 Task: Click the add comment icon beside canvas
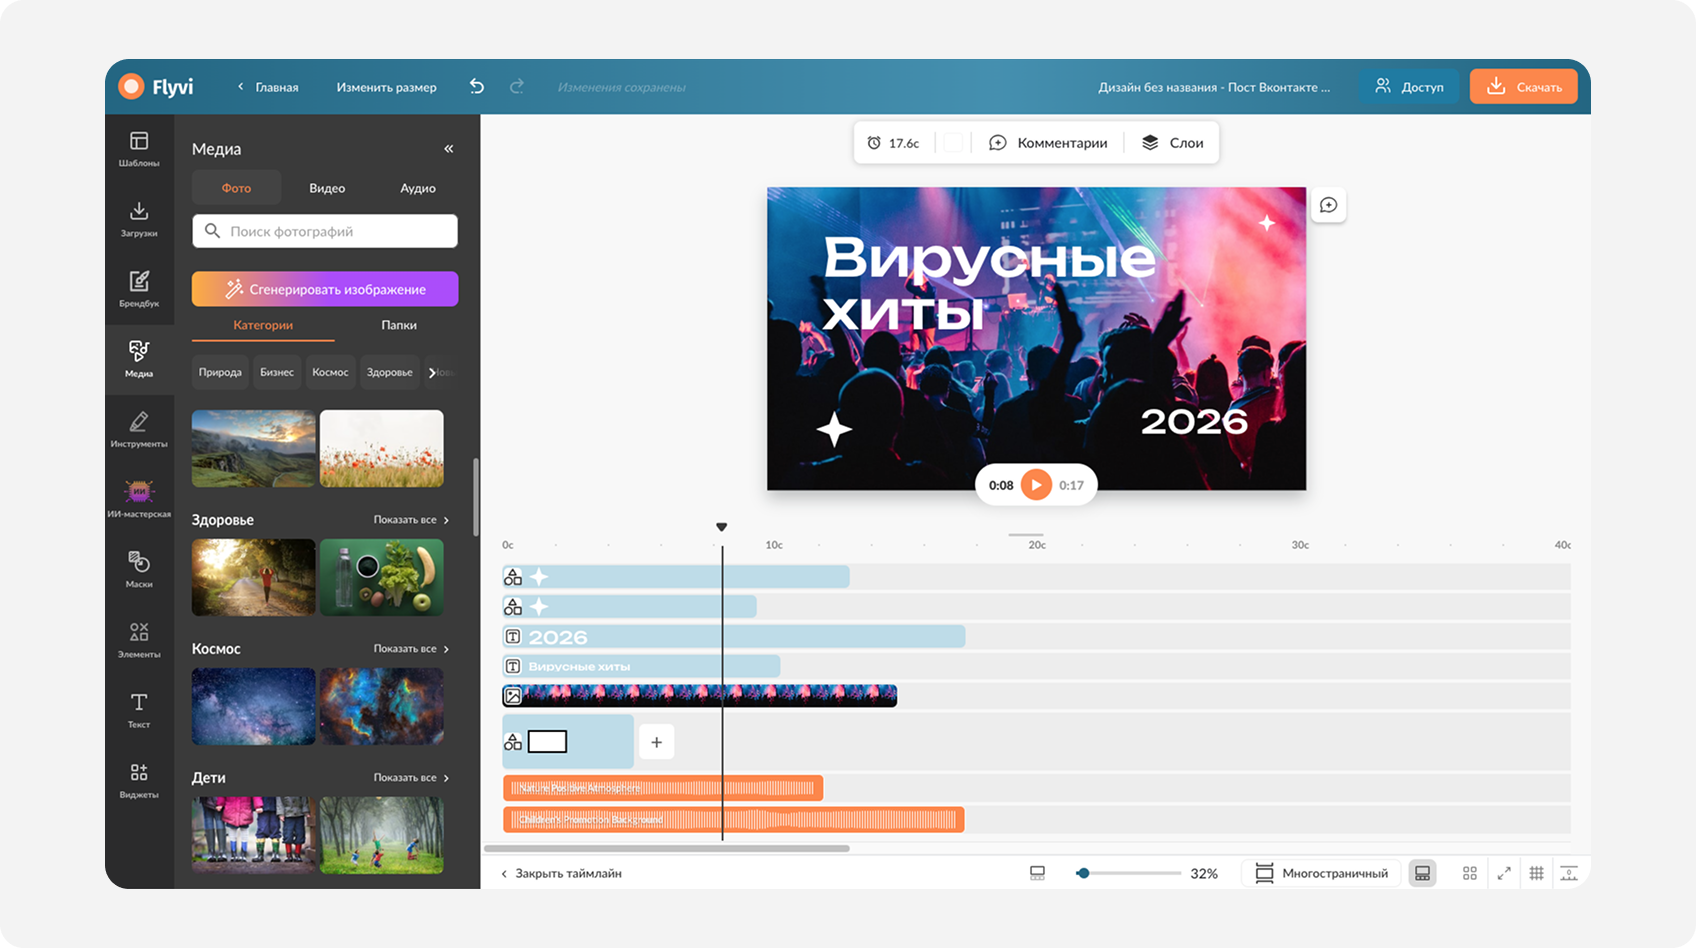pos(1328,205)
